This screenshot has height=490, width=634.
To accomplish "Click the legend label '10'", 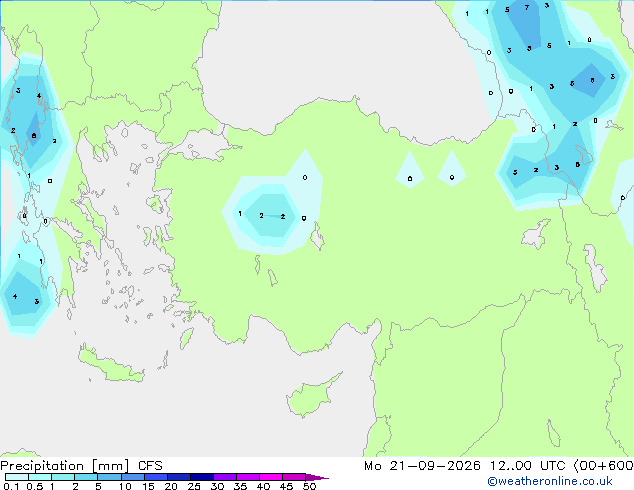I will [x=125, y=486].
